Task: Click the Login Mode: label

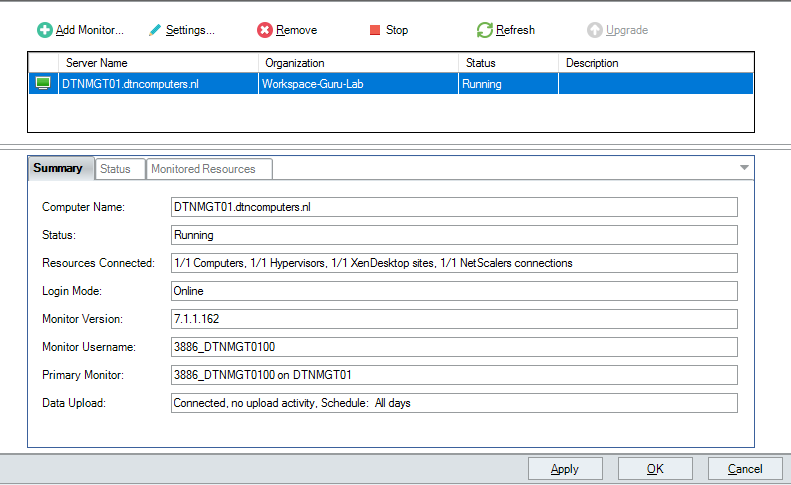Action: tap(72, 291)
